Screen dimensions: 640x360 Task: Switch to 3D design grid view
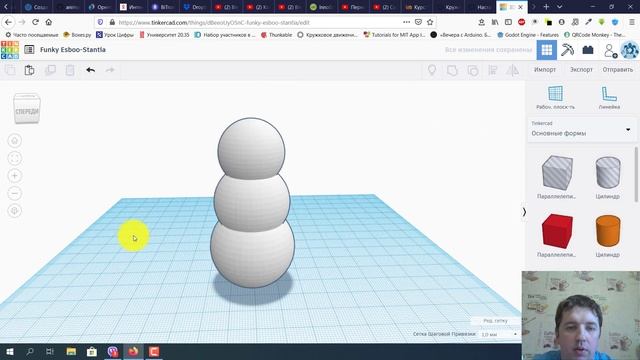tap(547, 50)
